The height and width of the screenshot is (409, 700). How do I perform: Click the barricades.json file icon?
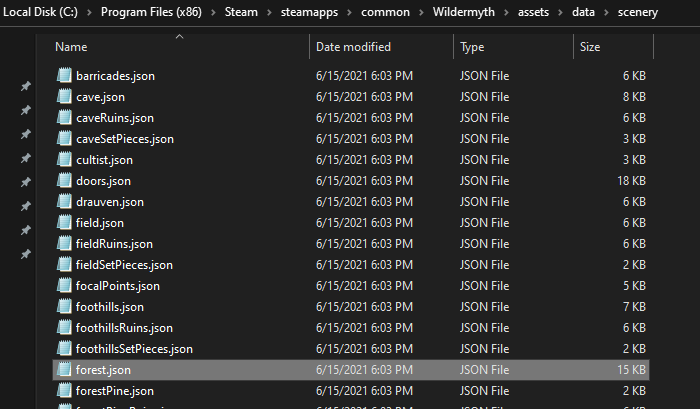click(x=65, y=76)
